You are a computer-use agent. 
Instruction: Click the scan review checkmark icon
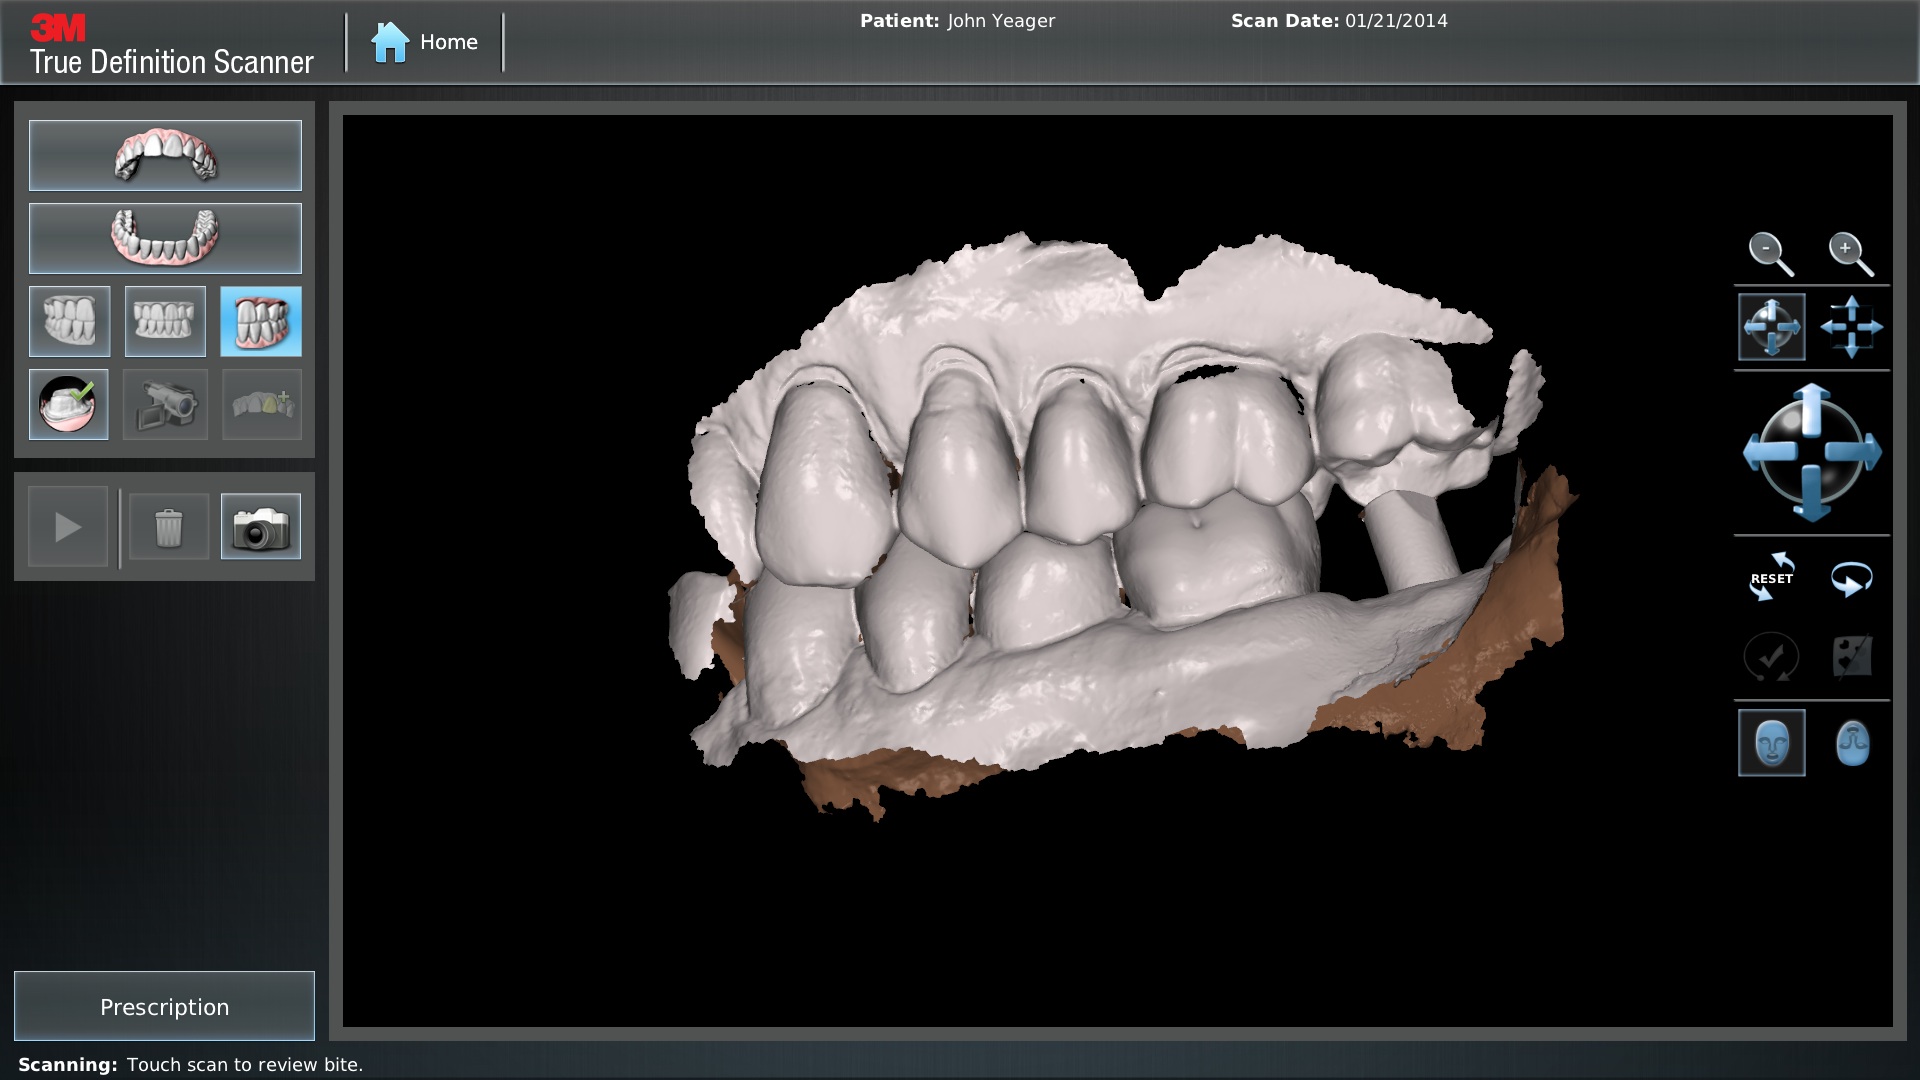coord(69,405)
